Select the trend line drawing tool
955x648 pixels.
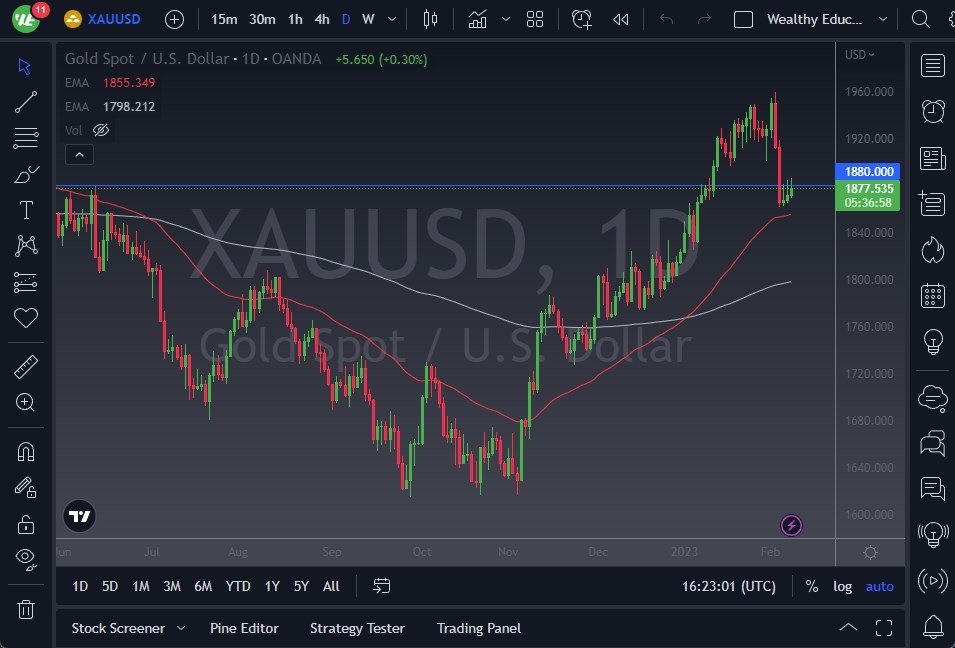point(25,102)
